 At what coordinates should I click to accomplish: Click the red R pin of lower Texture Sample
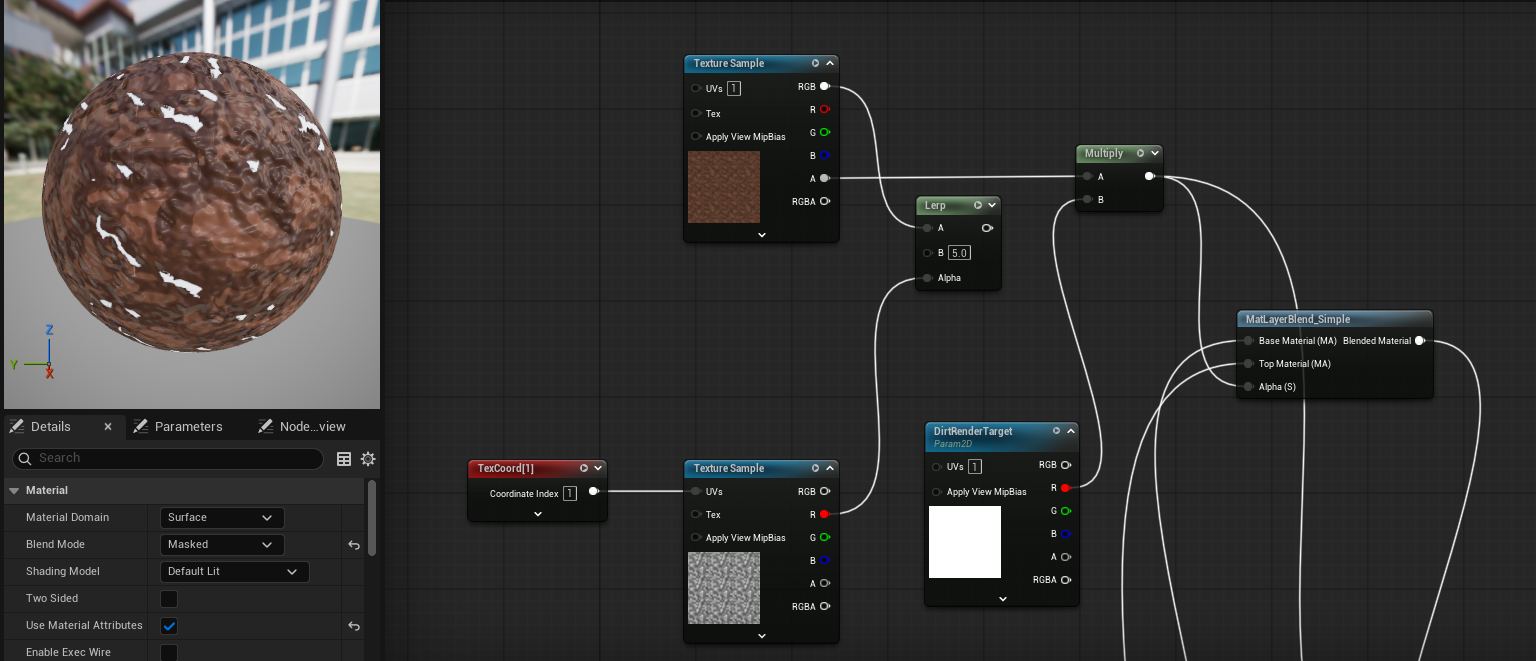click(824, 514)
